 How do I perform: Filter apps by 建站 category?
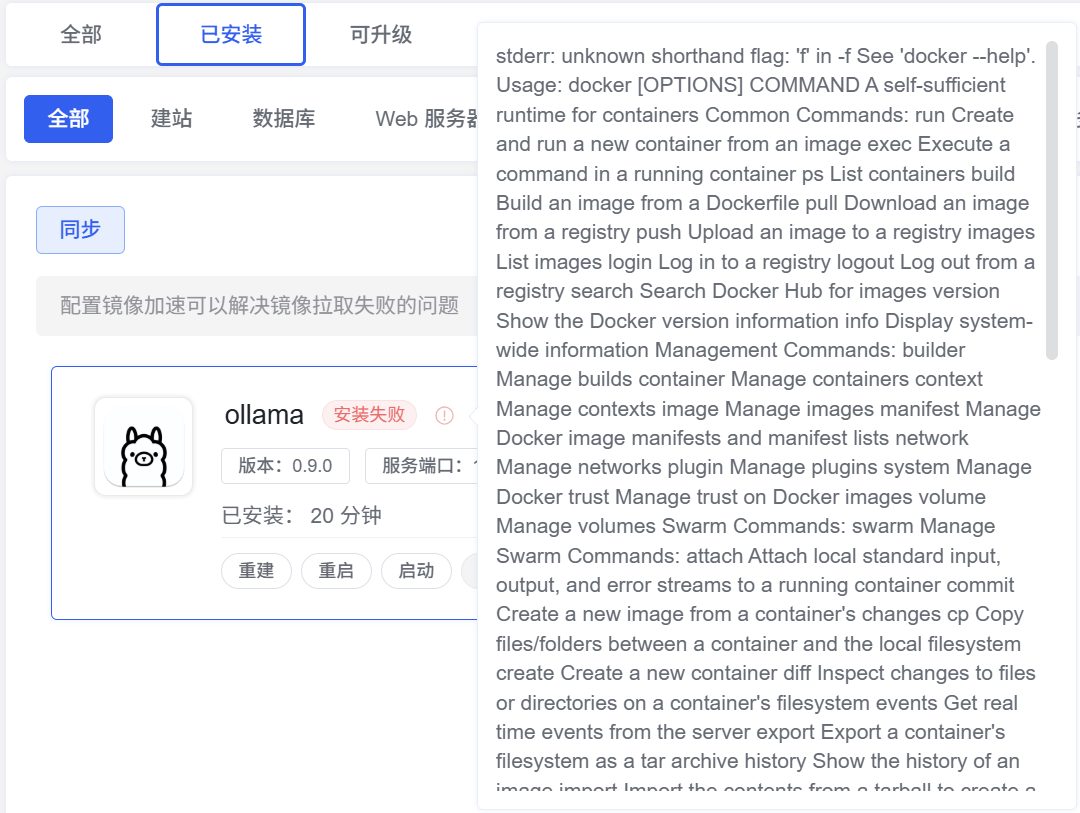coord(172,119)
